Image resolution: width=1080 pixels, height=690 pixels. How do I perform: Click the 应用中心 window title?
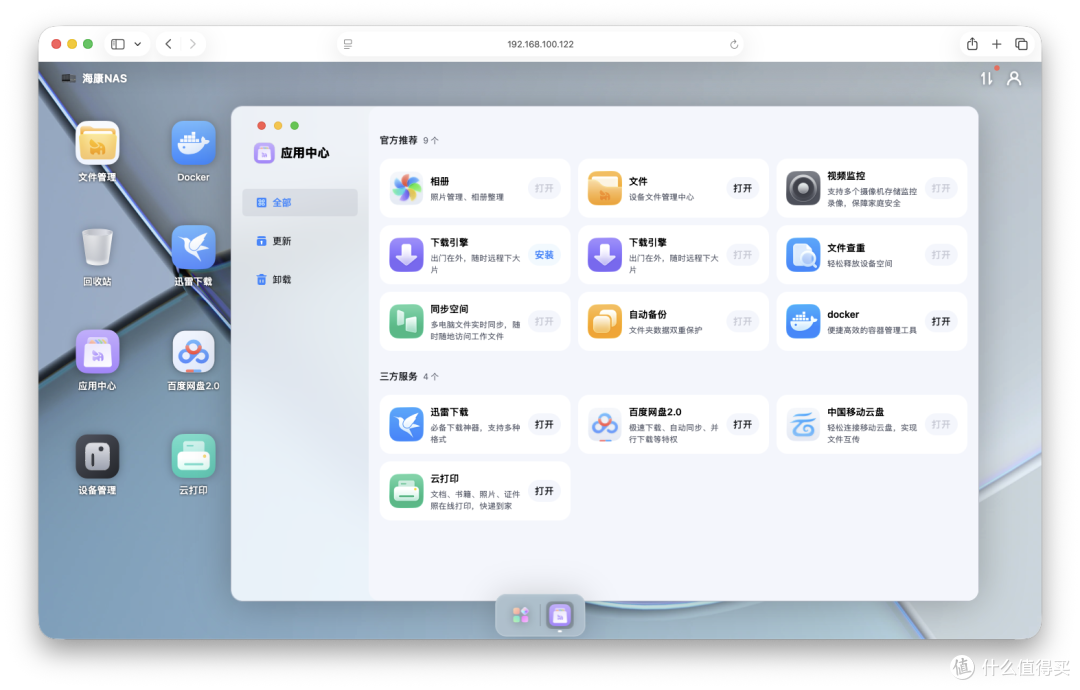(304, 153)
